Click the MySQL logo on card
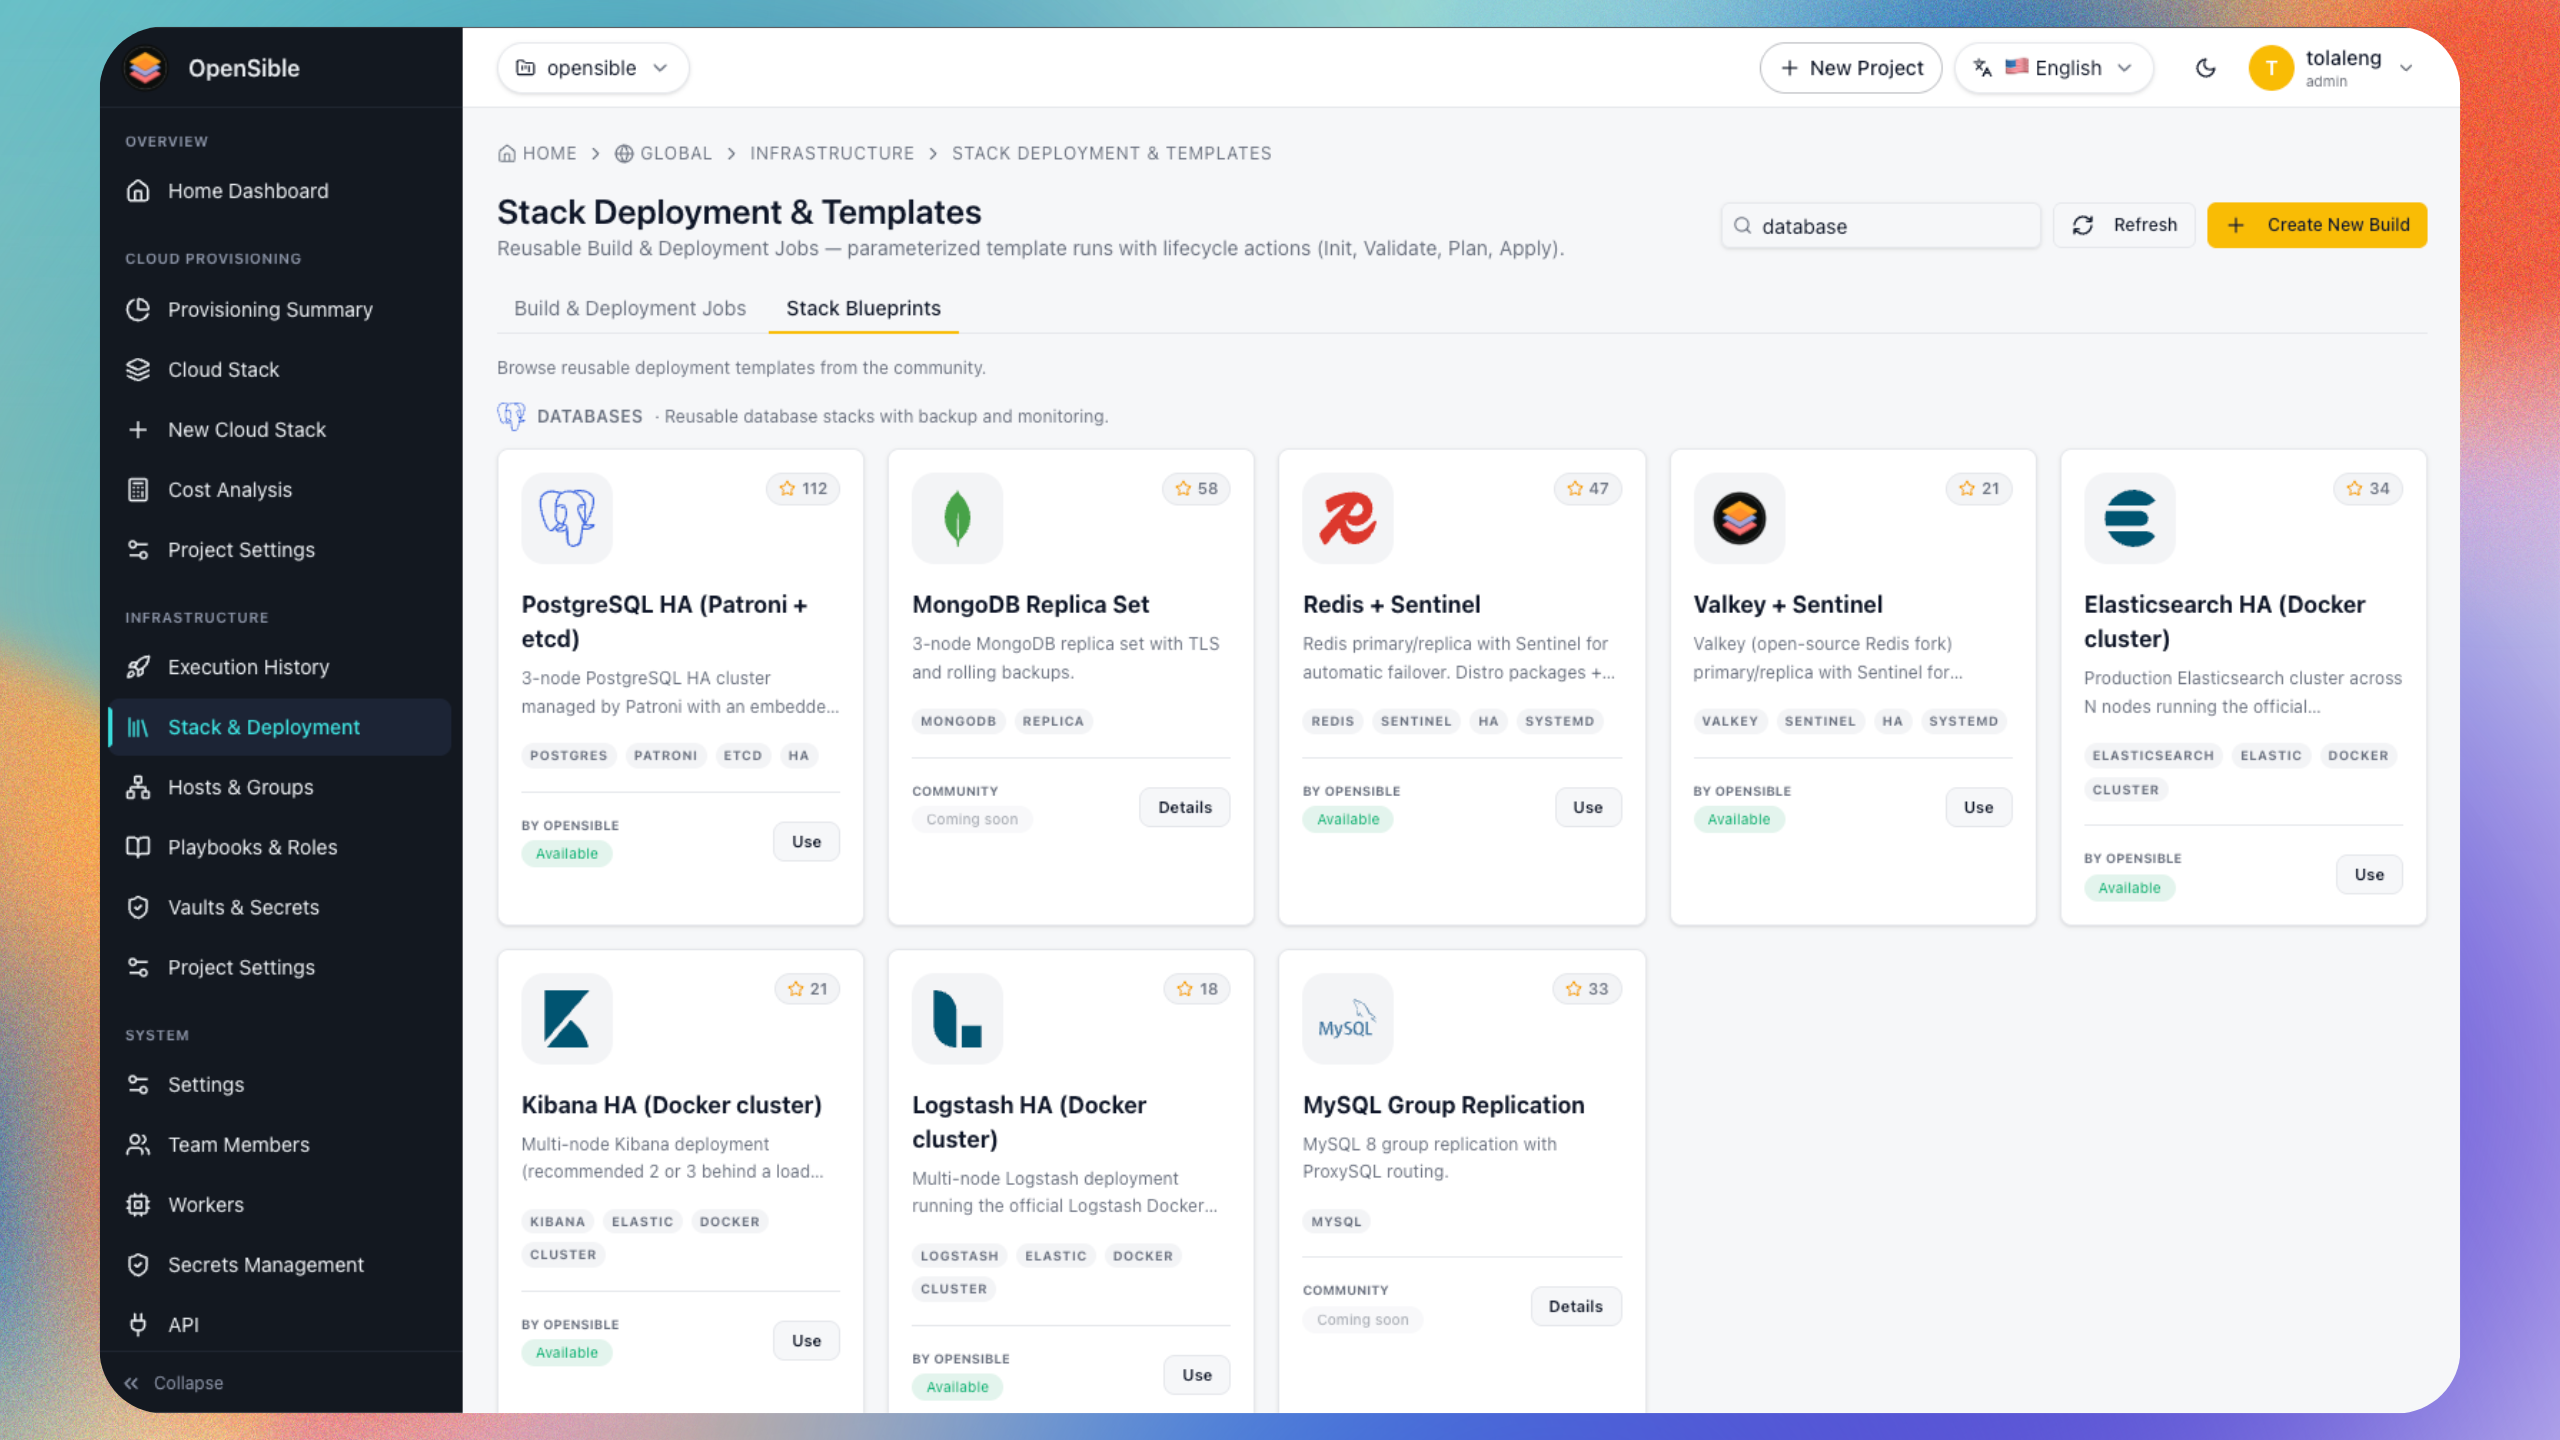 [1348, 1018]
